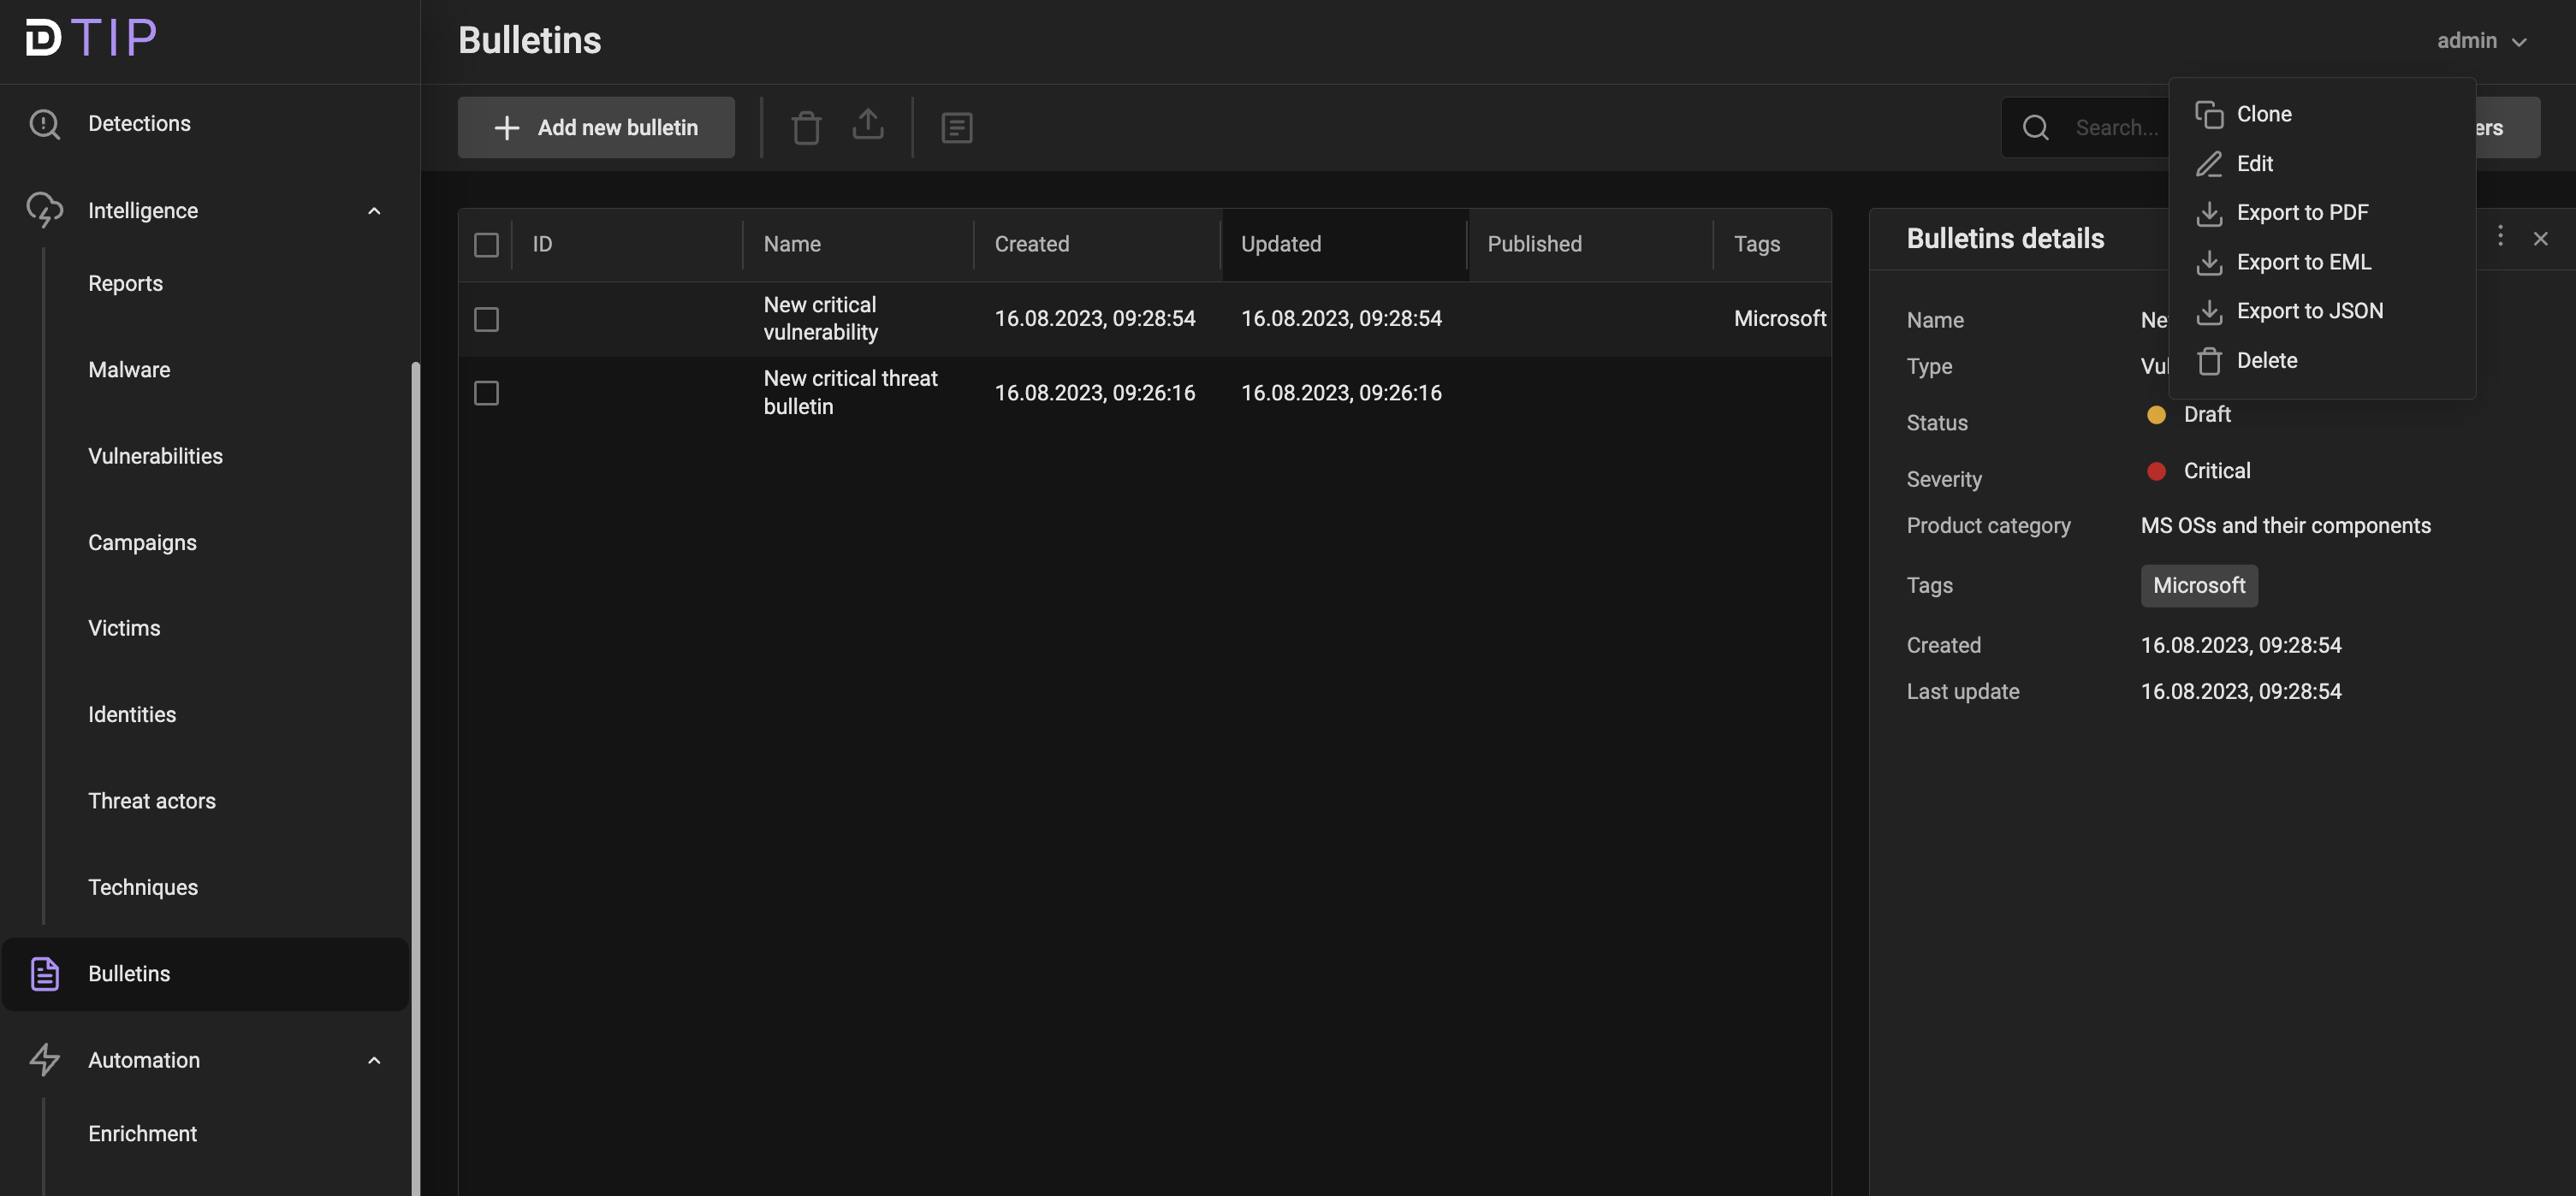Click the trash delete icon in toolbar
The height and width of the screenshot is (1196, 2576).
tap(806, 127)
